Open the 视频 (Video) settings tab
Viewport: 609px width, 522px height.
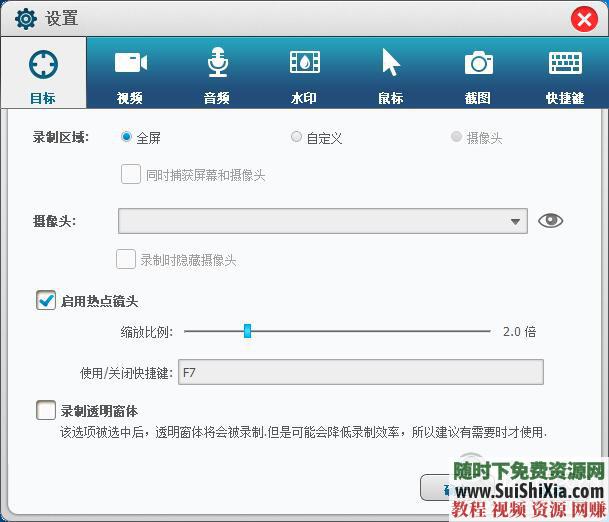coord(130,74)
